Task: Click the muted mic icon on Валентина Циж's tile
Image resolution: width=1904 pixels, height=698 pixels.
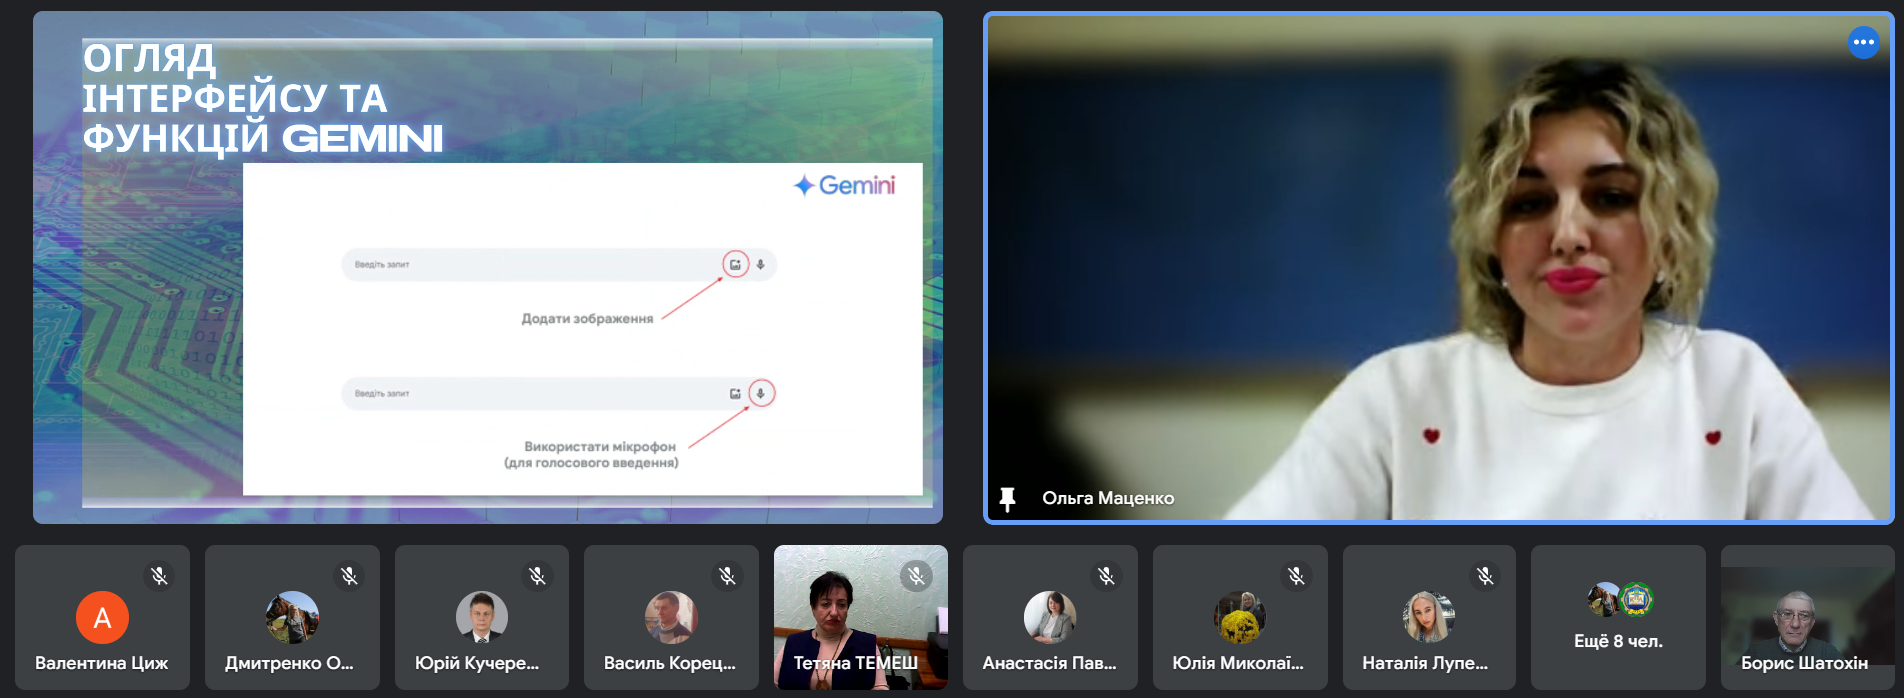Action: (159, 576)
